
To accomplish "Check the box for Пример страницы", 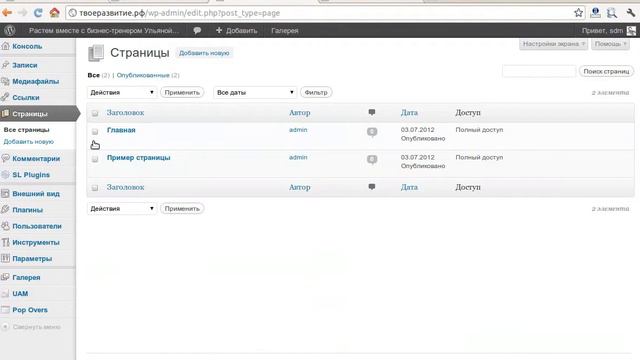I will pyautogui.click(x=95, y=159).
